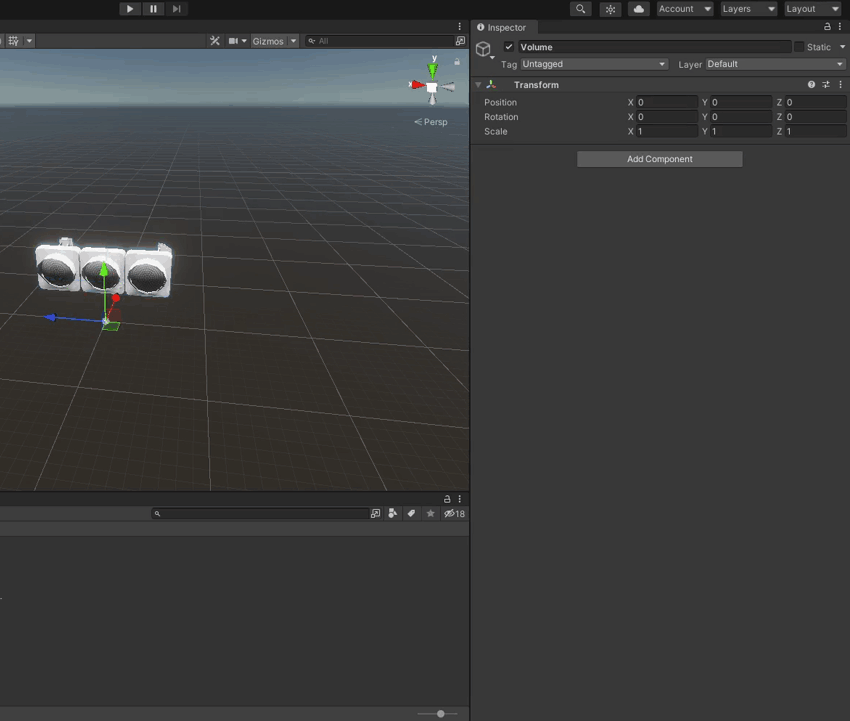Open the Gizmos dropdown
Image resolution: width=850 pixels, height=721 pixels.
271,41
